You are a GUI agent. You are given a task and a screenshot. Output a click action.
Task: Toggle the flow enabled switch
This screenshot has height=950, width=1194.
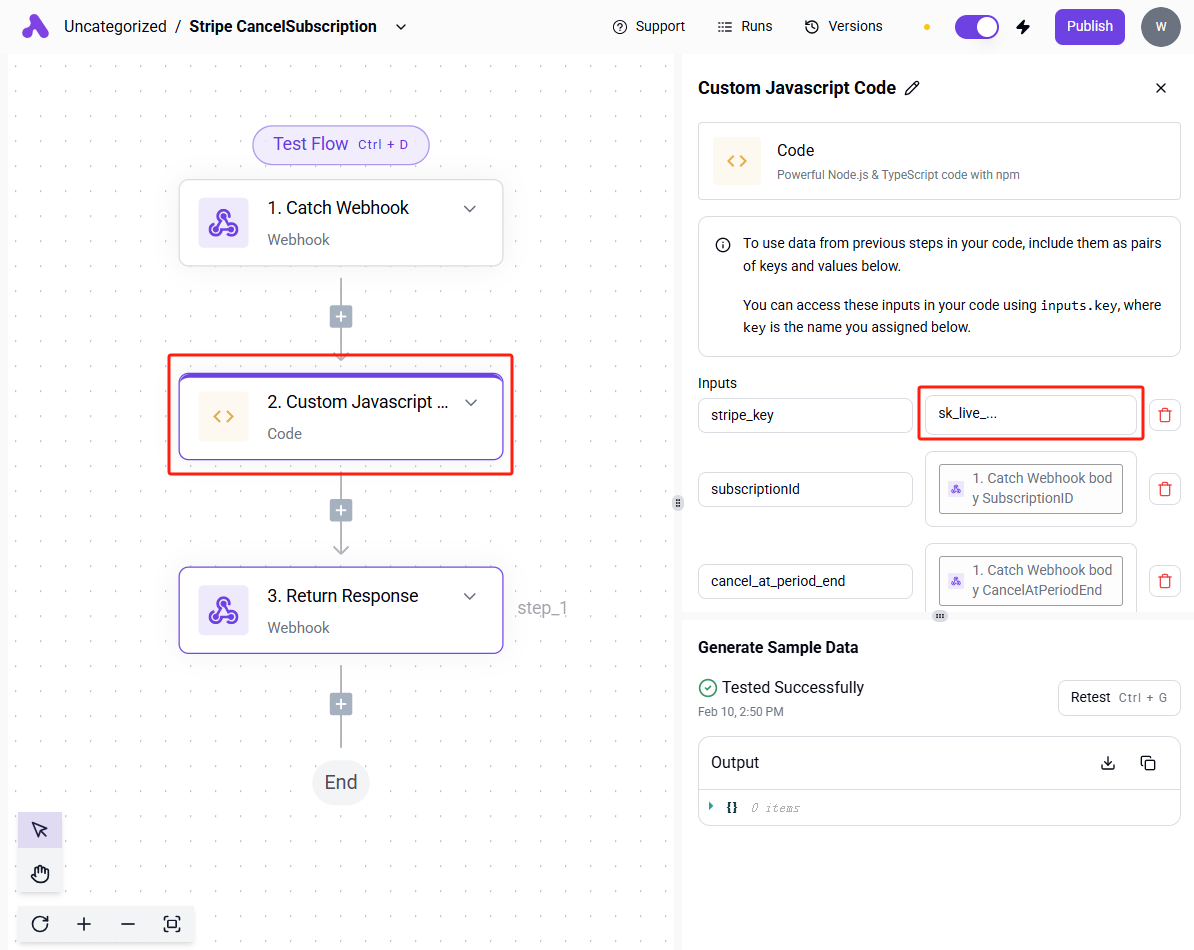point(976,27)
